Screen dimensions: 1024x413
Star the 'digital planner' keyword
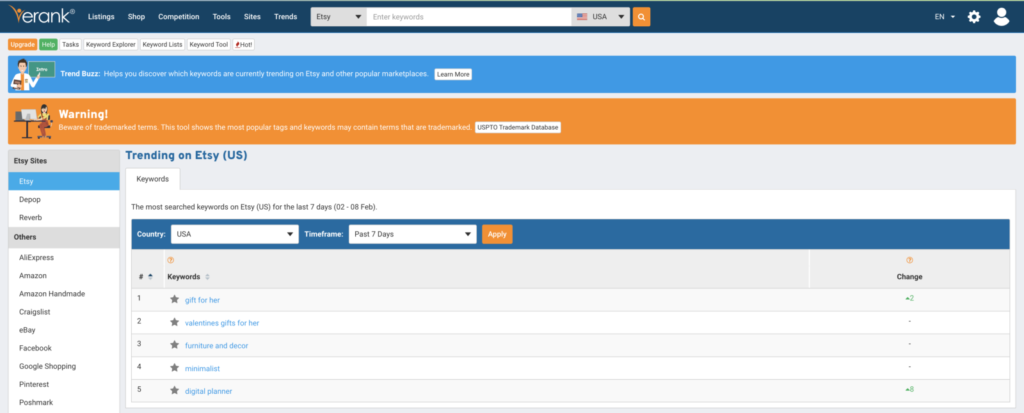(174, 390)
